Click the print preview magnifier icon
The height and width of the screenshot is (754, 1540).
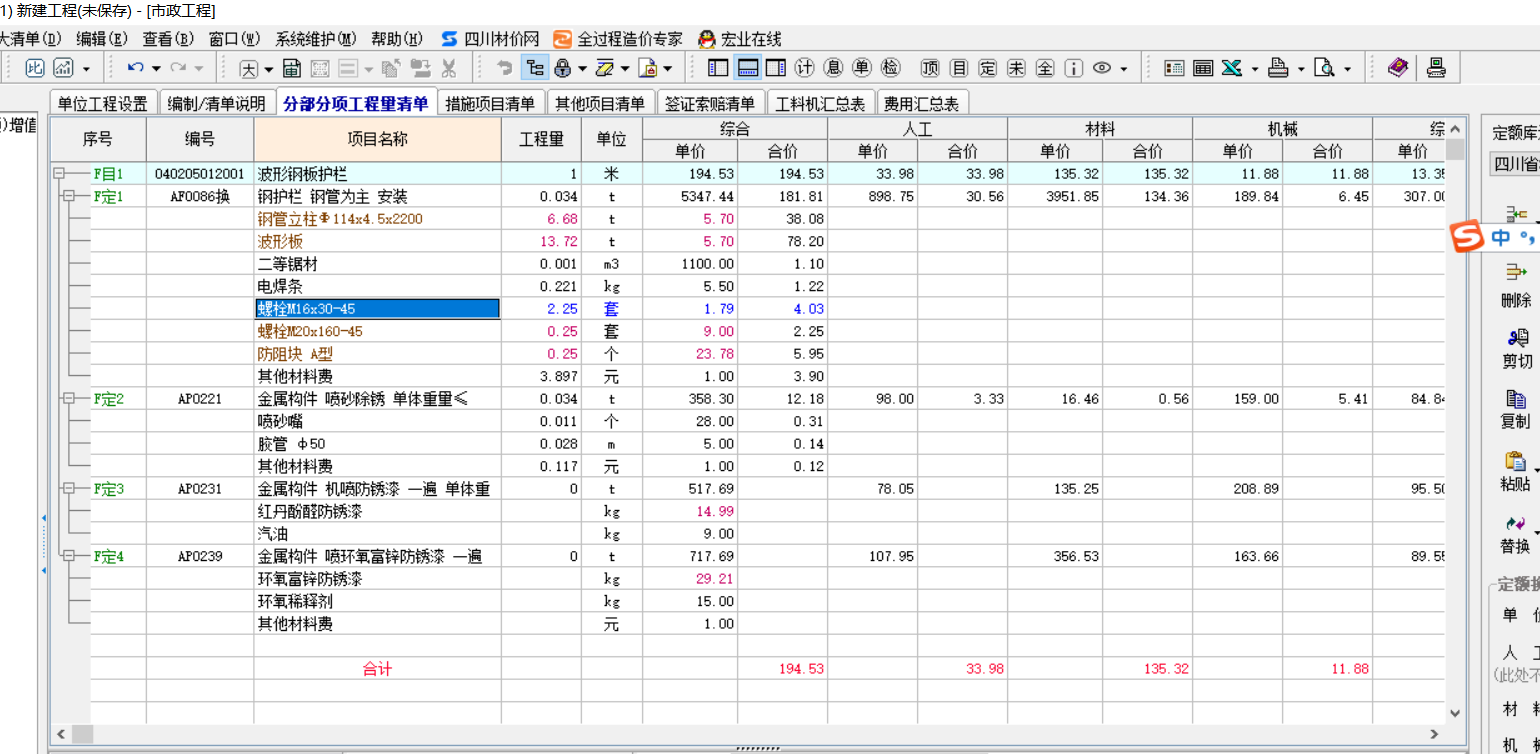tap(1325, 68)
